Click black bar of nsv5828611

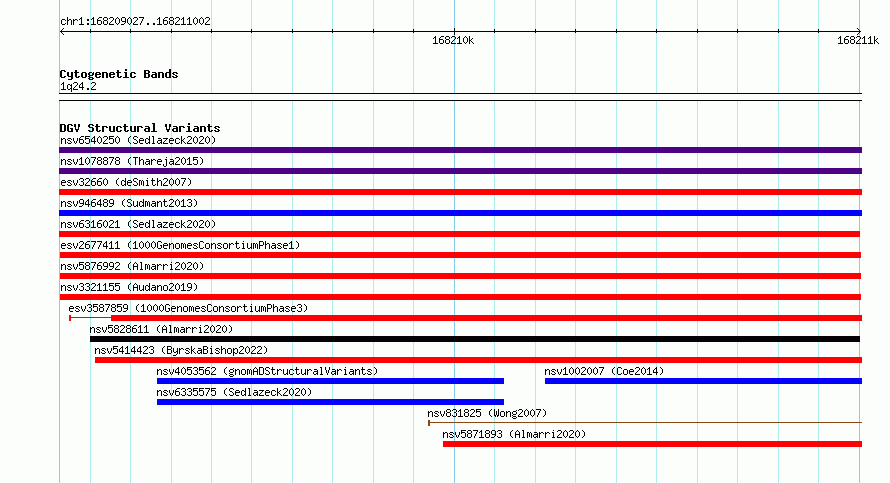(x=475, y=339)
